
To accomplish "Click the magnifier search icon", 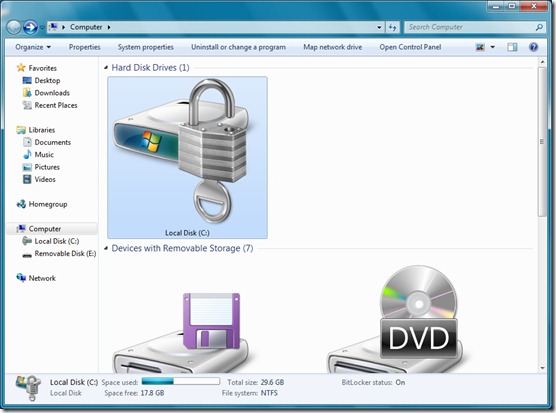I will [x=539, y=27].
